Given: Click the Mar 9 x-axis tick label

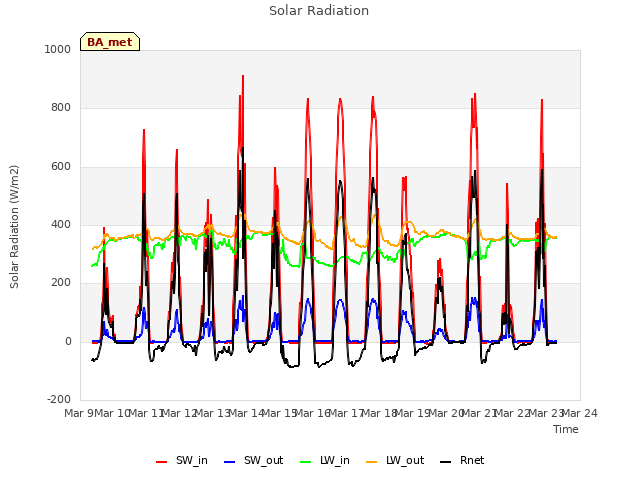Looking at the screenshot, I should pos(80,413).
